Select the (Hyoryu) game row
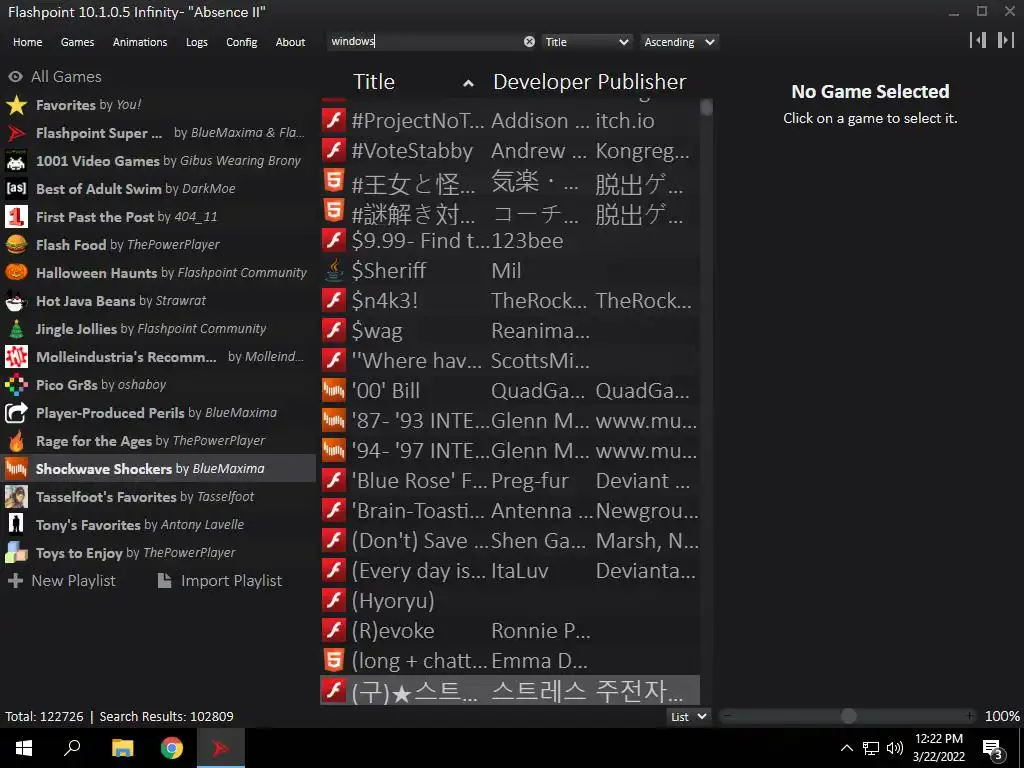Screen dimensions: 1024x768 (510, 600)
